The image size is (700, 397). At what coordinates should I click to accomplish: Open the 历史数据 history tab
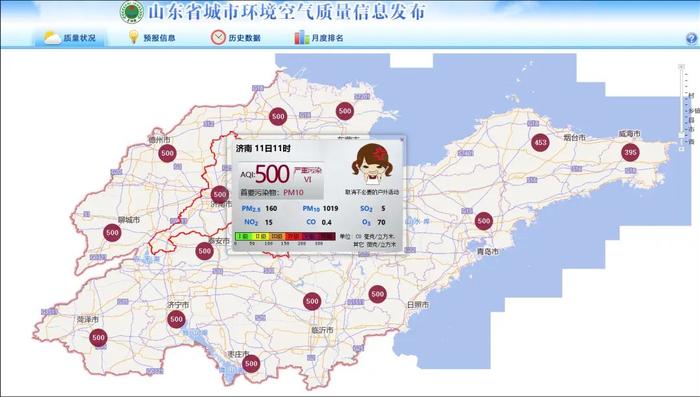pos(236,38)
